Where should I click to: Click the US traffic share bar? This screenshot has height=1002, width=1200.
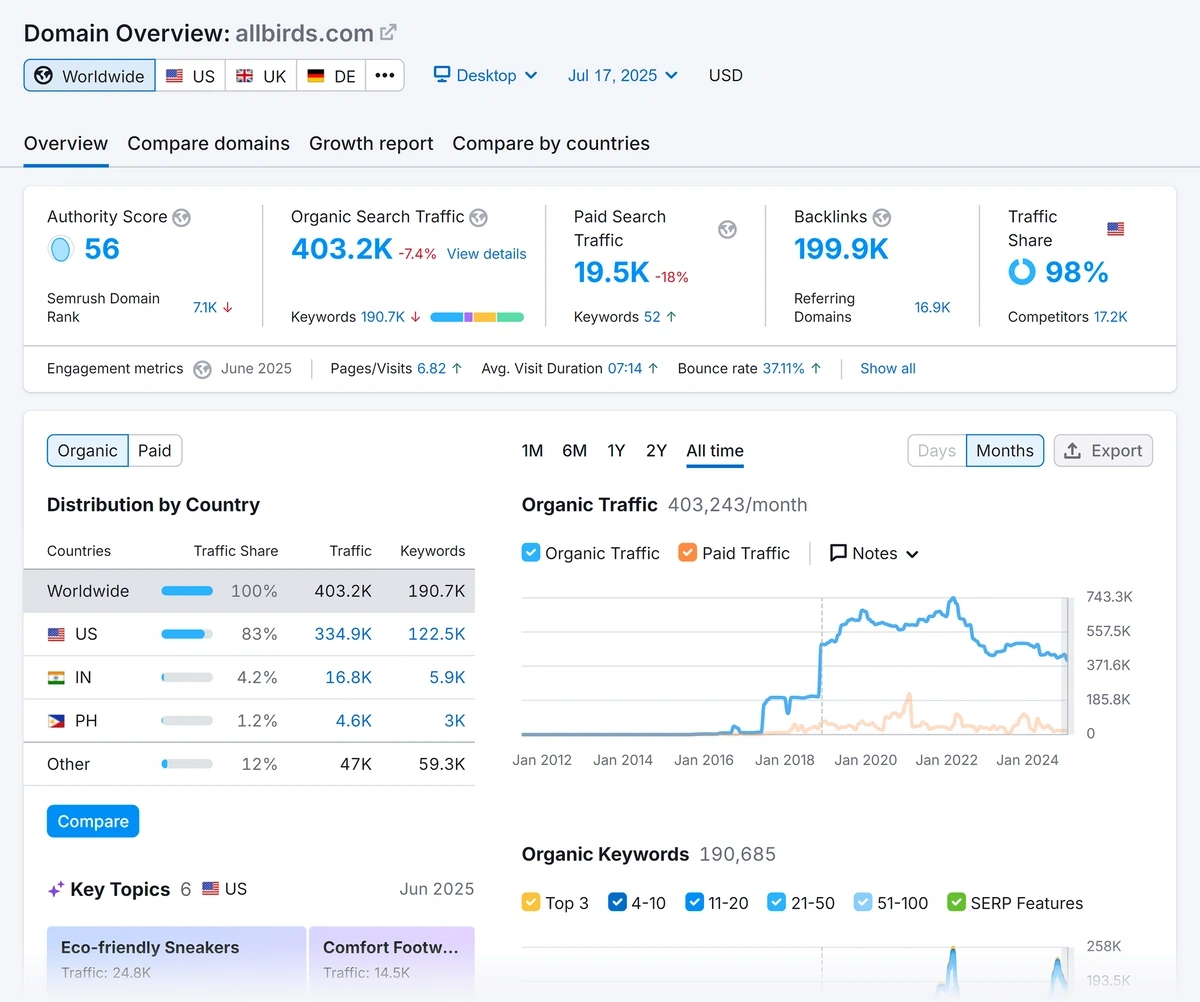[x=187, y=634]
